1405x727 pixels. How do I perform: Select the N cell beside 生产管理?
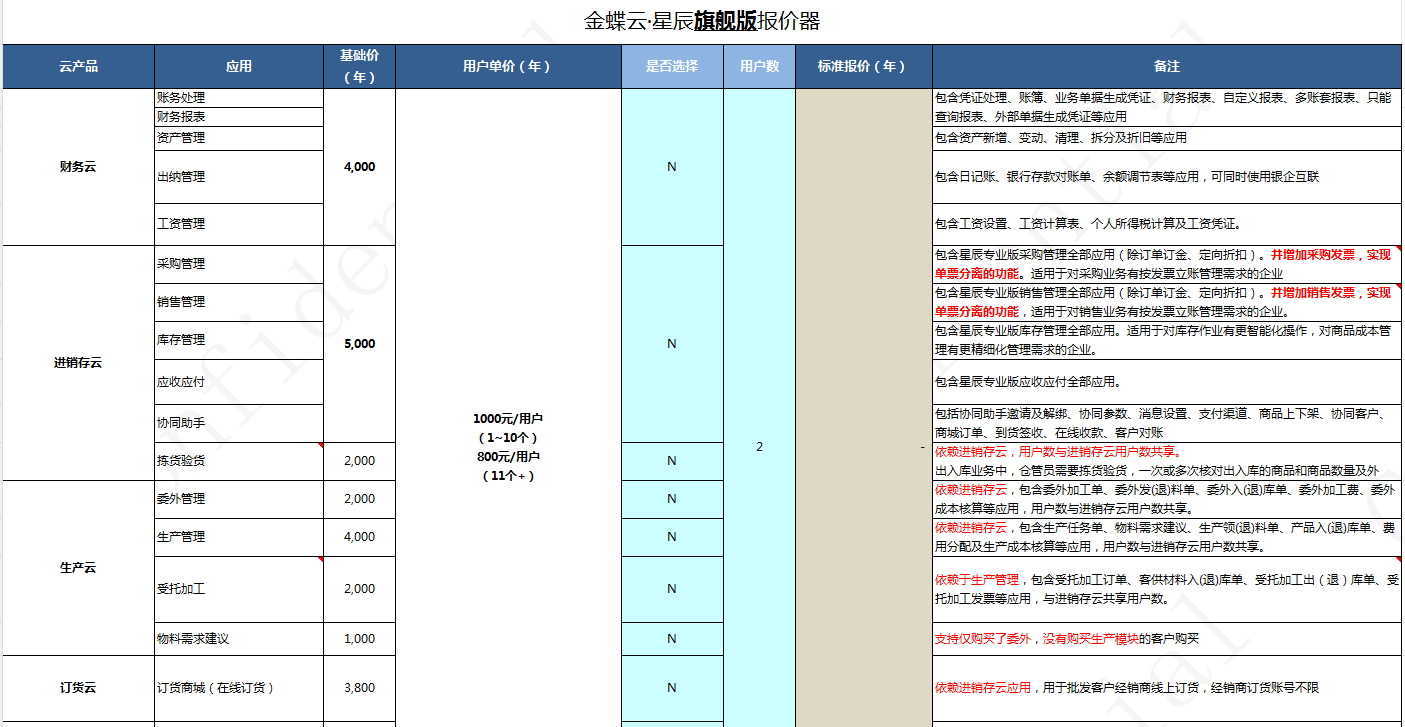point(671,537)
